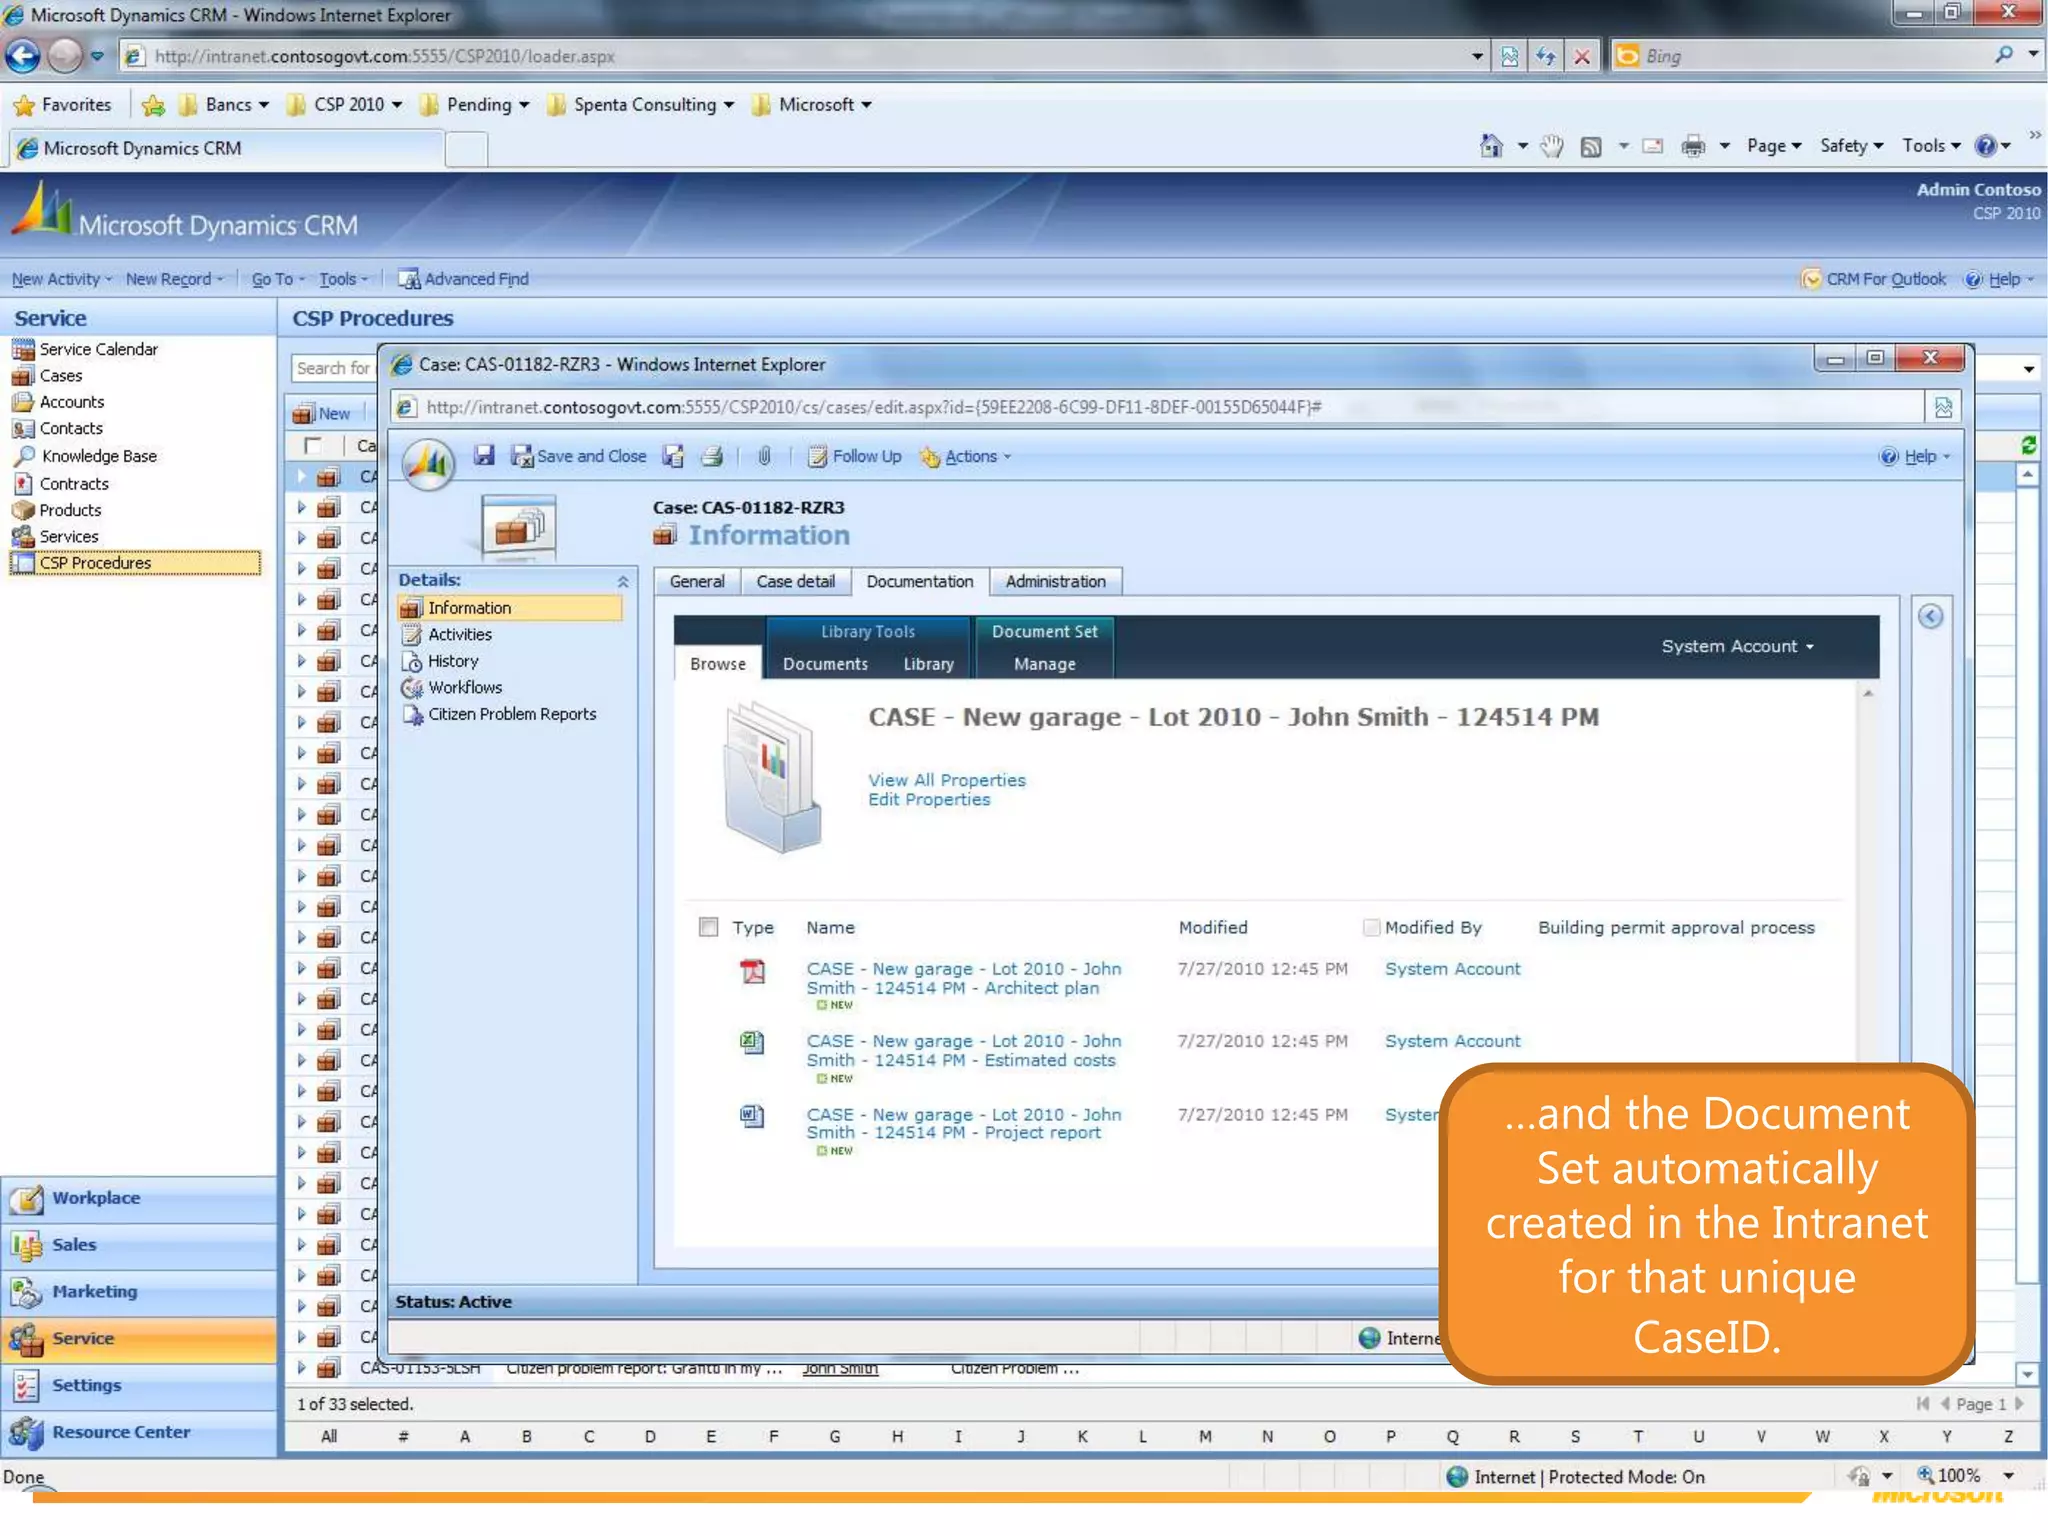Filter list by letter M in alphabet bar
Screen dimensions: 2048x1536
coord(1204,1436)
